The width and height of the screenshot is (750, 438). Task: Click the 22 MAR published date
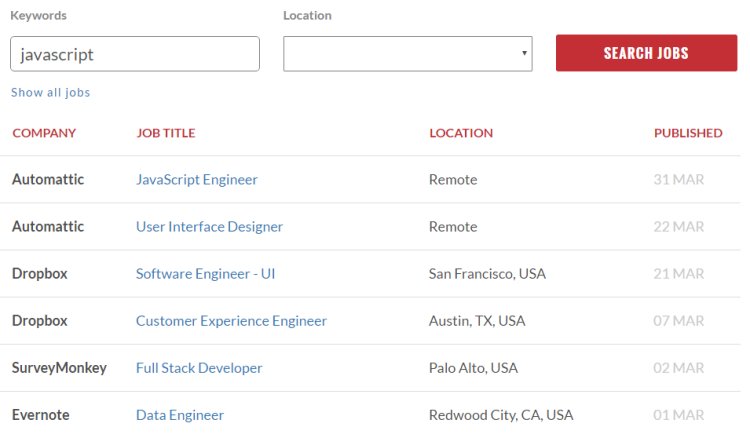click(x=679, y=226)
